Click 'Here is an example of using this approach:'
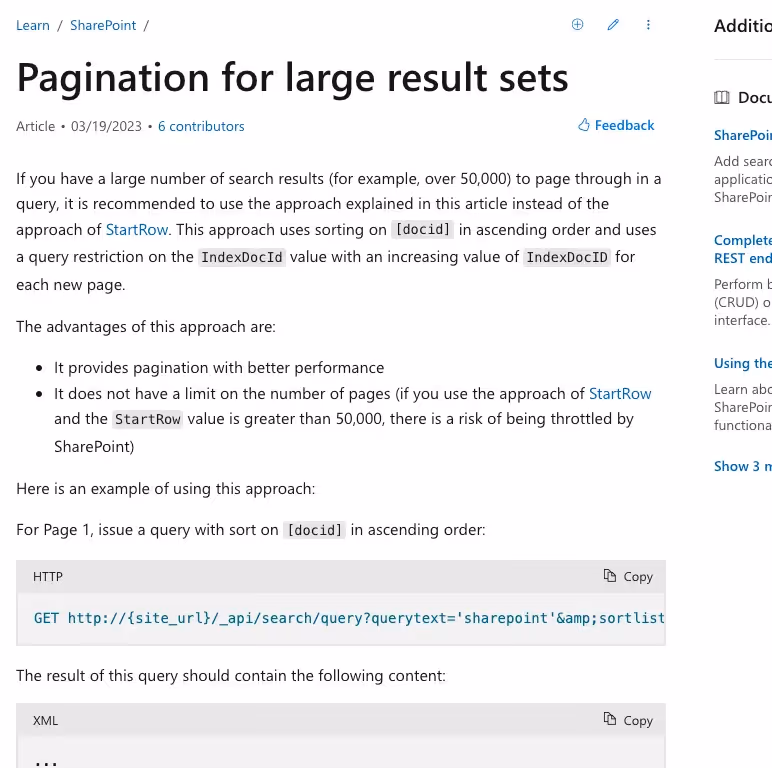The width and height of the screenshot is (772, 768). coord(165,489)
